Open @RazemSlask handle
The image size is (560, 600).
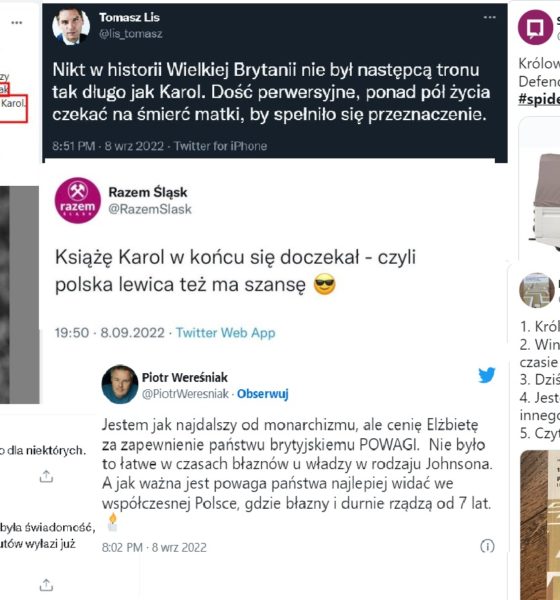coord(150,209)
